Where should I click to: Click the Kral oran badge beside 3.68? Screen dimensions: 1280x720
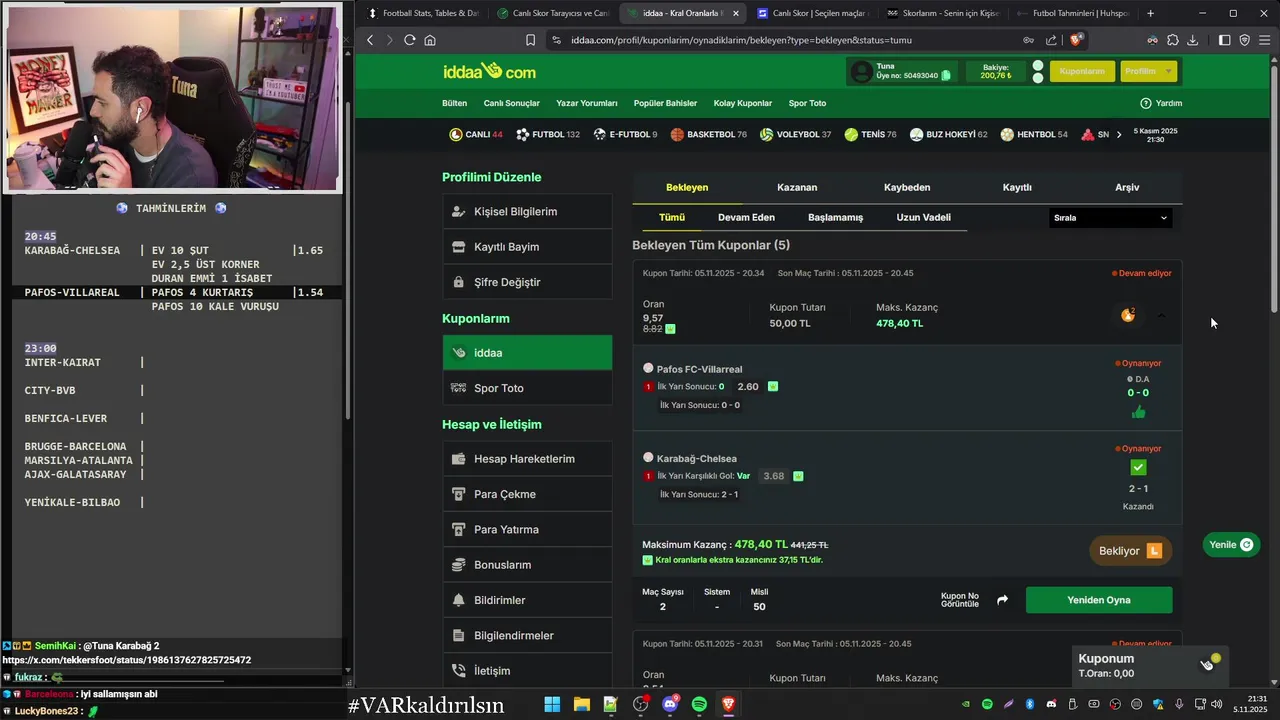pos(798,476)
